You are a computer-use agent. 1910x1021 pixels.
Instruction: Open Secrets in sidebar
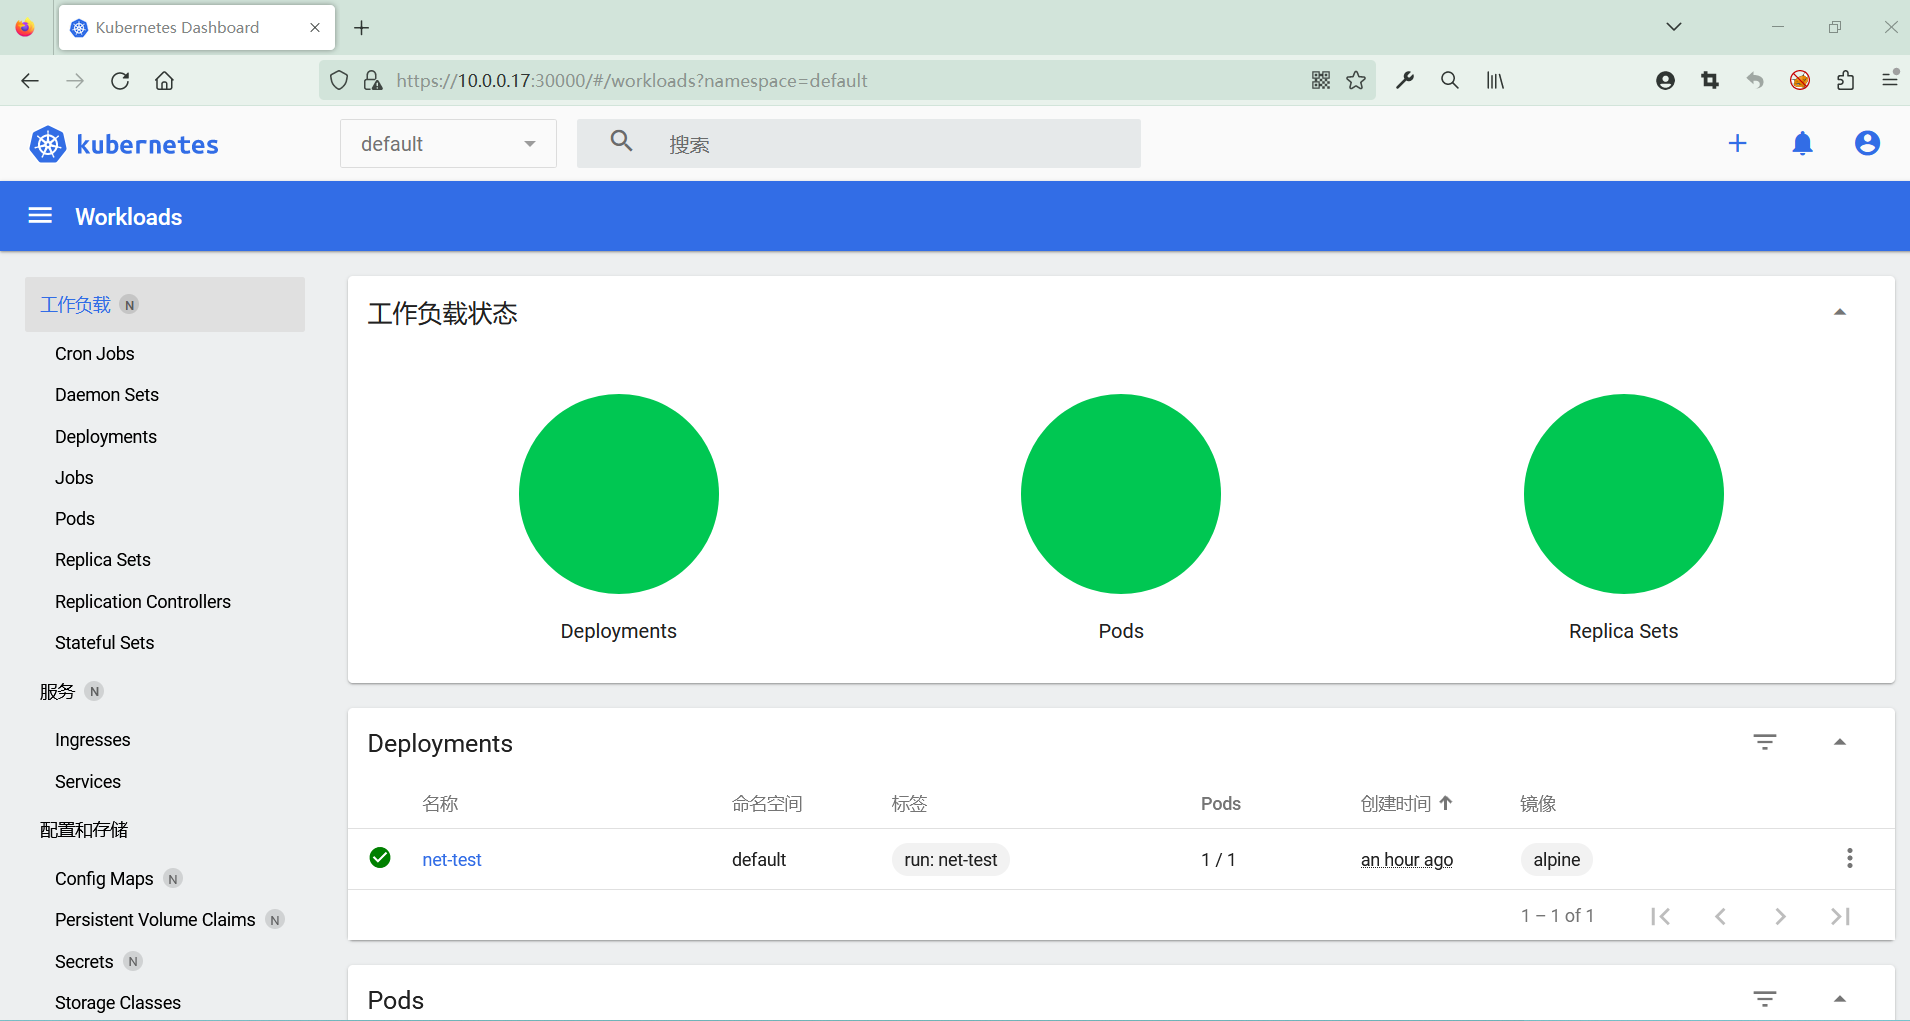click(x=84, y=961)
